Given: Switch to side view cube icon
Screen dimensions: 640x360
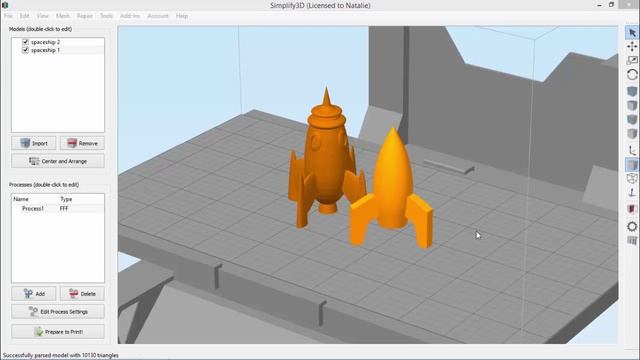Looking at the screenshot, I should point(632,133).
